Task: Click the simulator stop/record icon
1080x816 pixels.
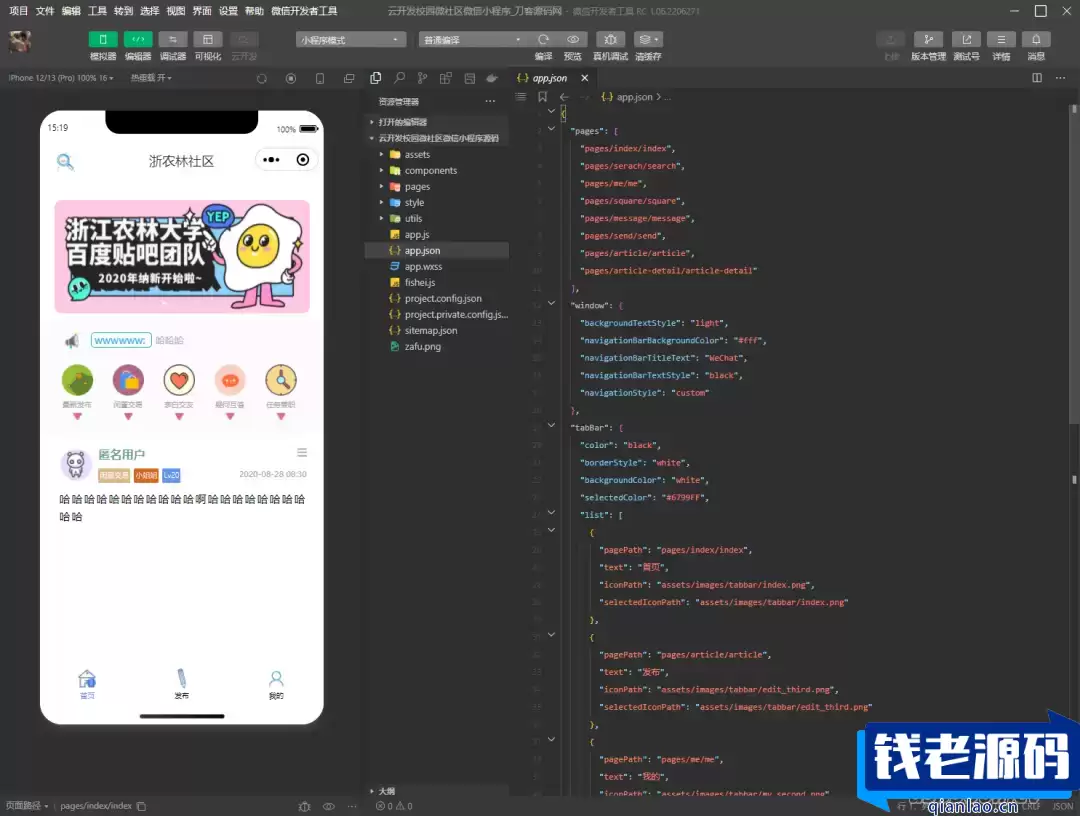Action: coord(291,79)
